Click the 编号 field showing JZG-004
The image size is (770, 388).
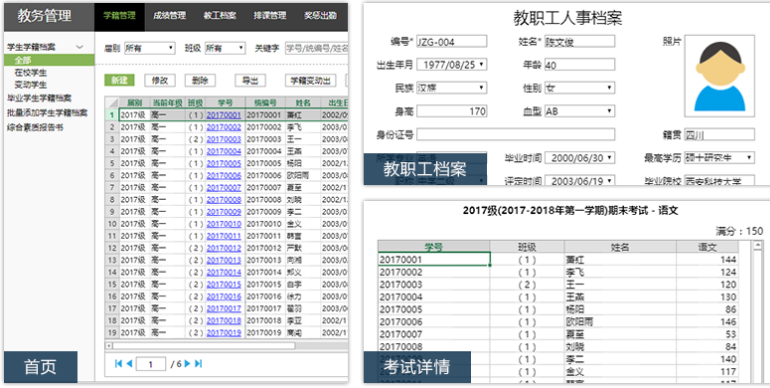tap(452, 41)
